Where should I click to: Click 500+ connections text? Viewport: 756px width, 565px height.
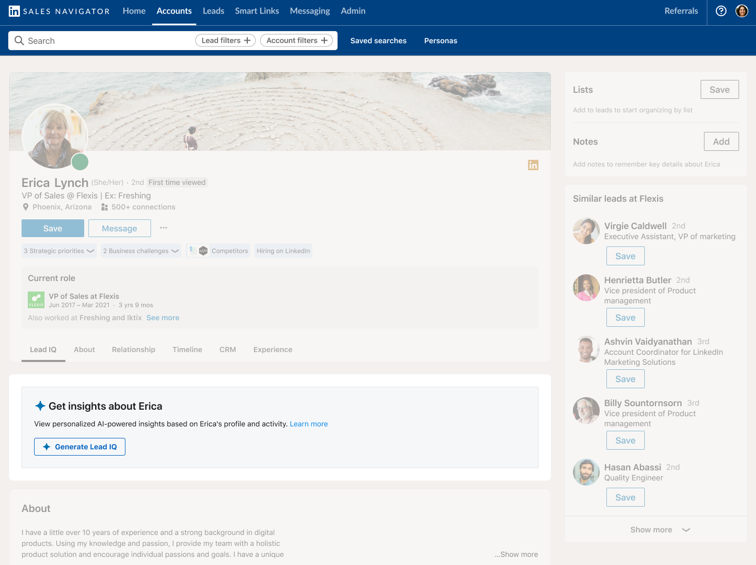143,207
